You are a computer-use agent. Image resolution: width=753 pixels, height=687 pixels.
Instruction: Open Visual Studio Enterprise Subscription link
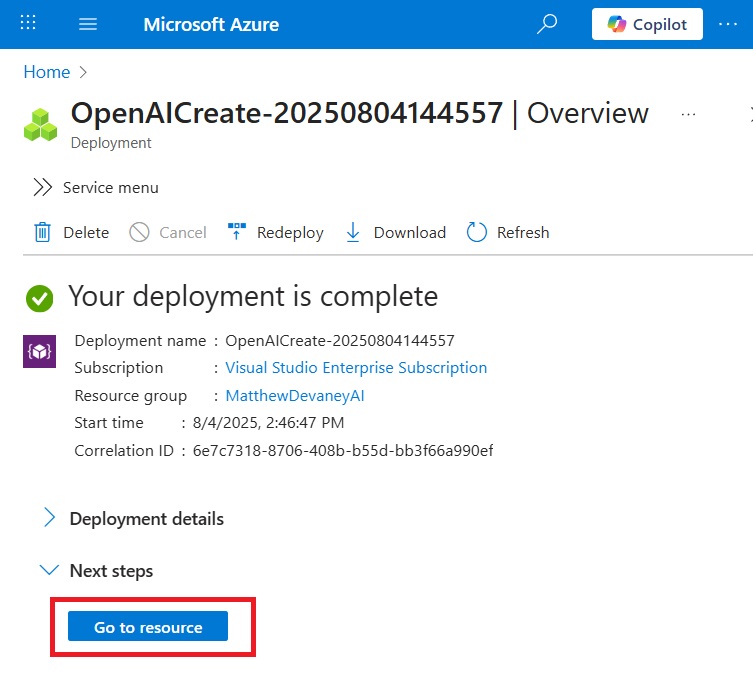click(356, 368)
